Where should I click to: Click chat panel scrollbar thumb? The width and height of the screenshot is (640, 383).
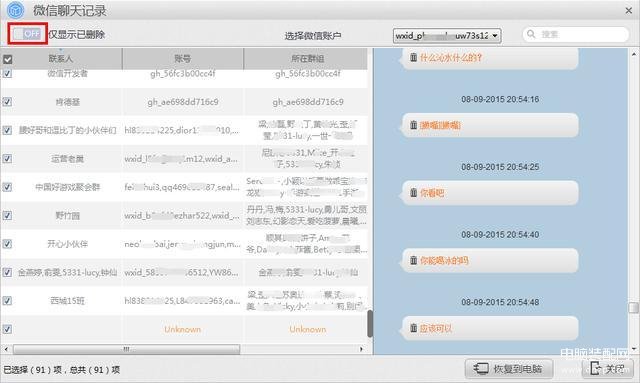click(633, 307)
